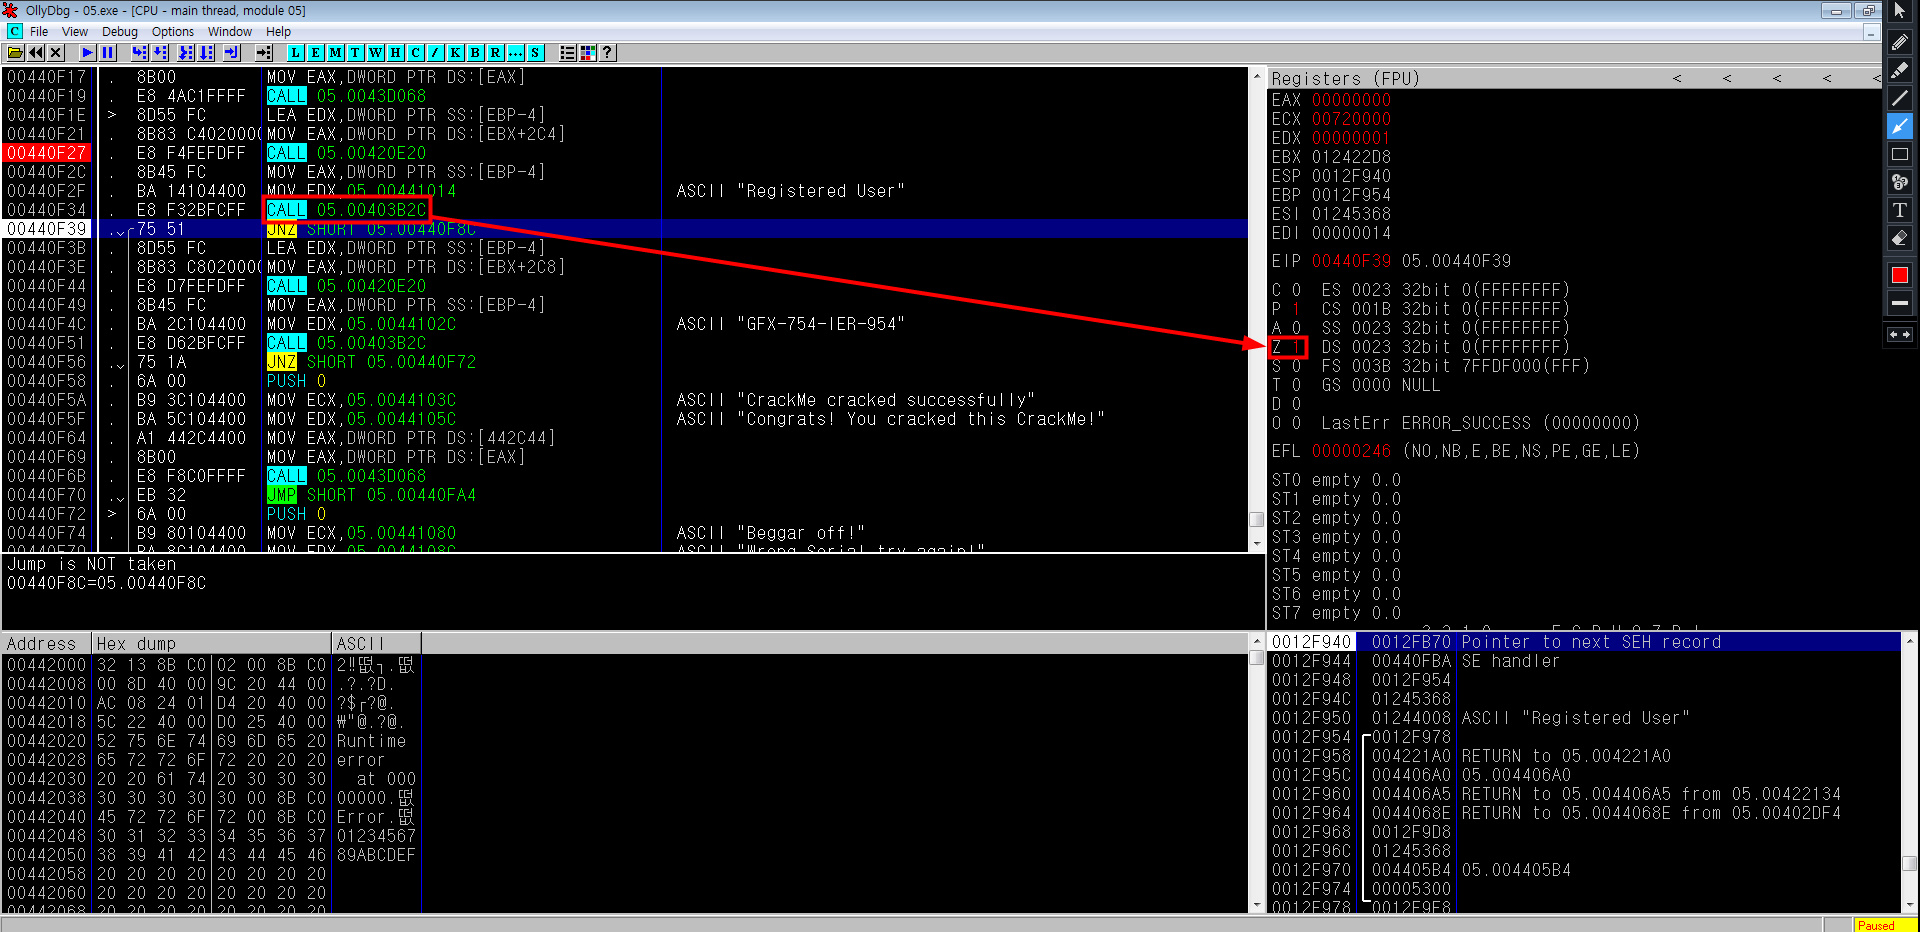Open CPU window with C button
This screenshot has width=1920, height=932.
[x=416, y=53]
